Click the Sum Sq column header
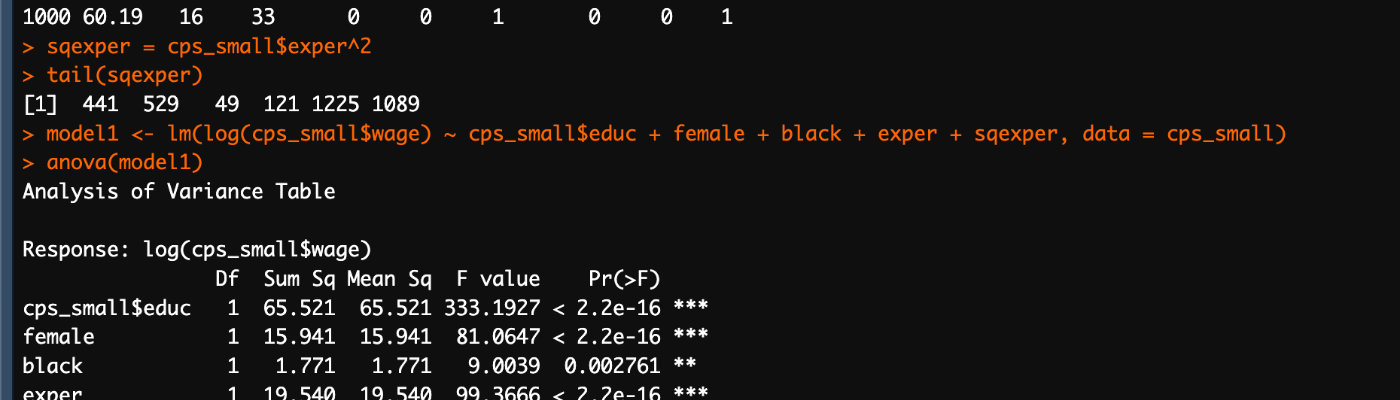The image size is (1400, 400). point(299,278)
